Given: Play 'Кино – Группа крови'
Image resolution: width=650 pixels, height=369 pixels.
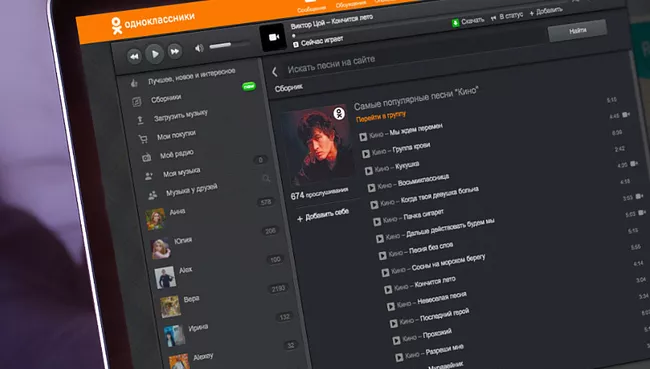Looking at the screenshot, I should [366, 154].
